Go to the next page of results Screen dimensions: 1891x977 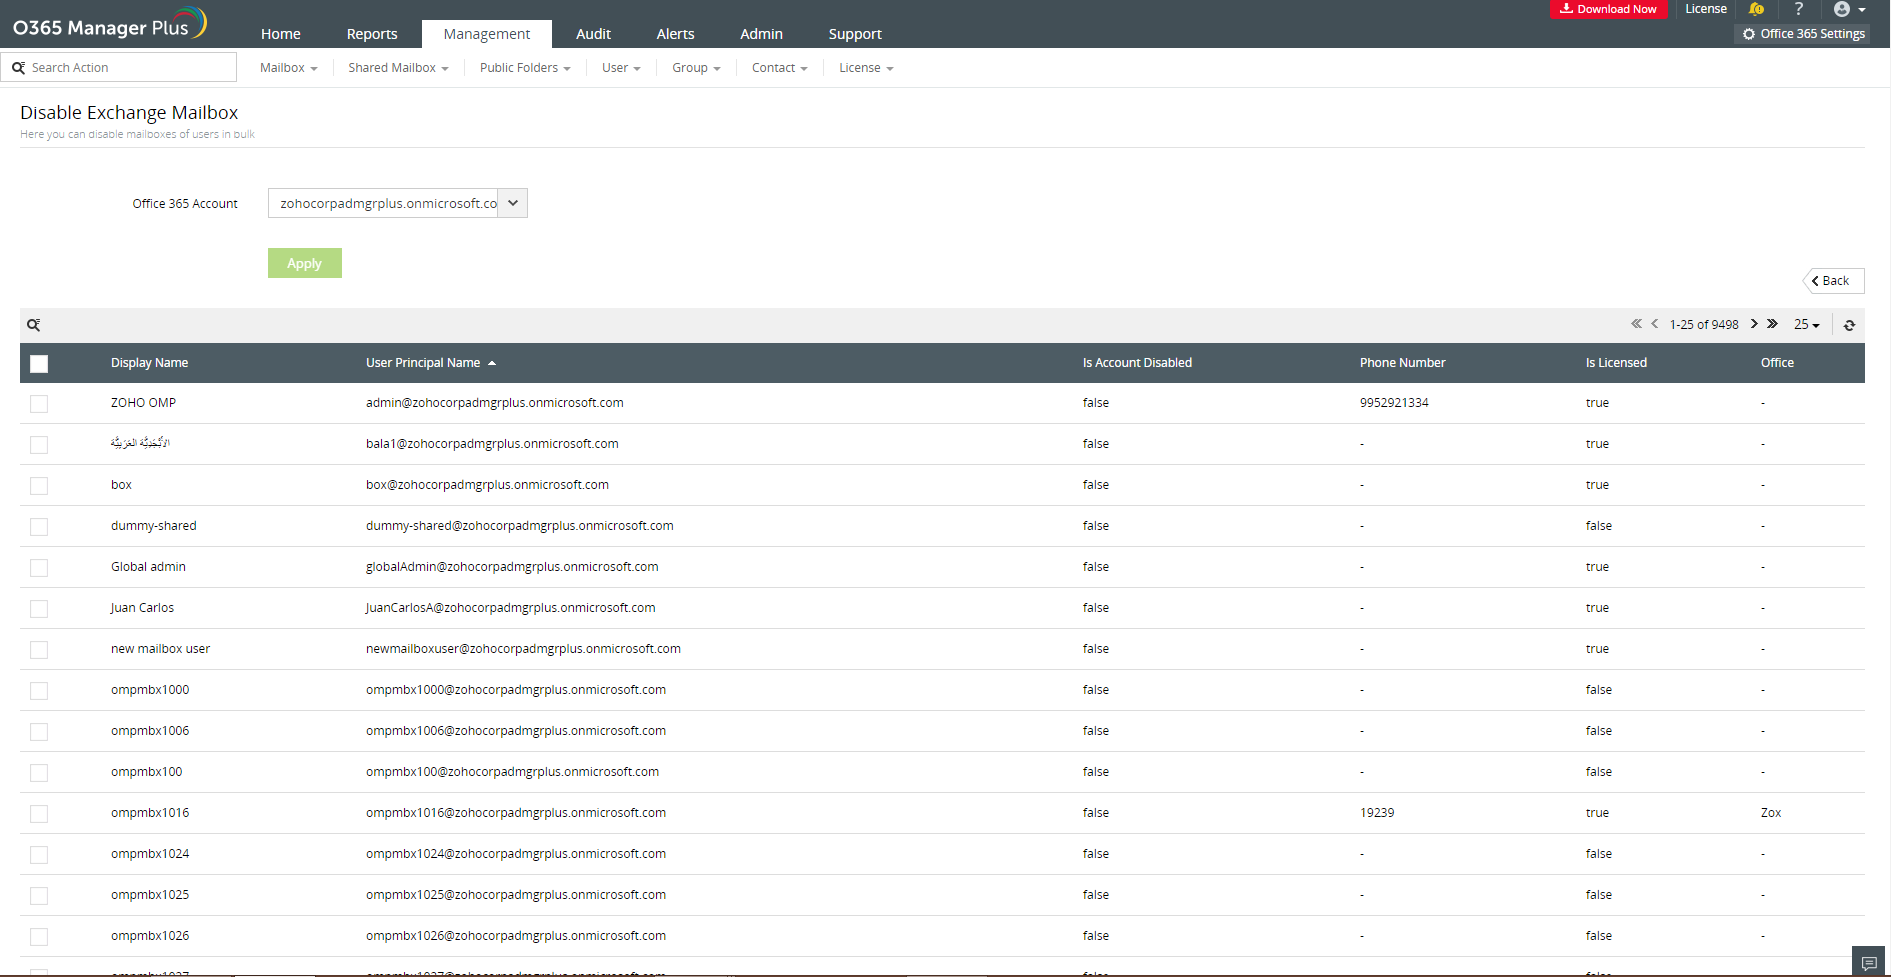[1755, 324]
